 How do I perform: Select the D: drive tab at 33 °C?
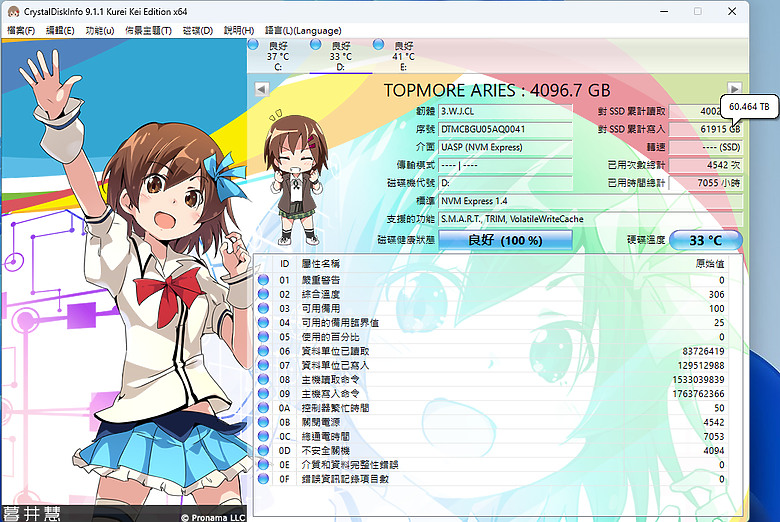tap(340, 56)
